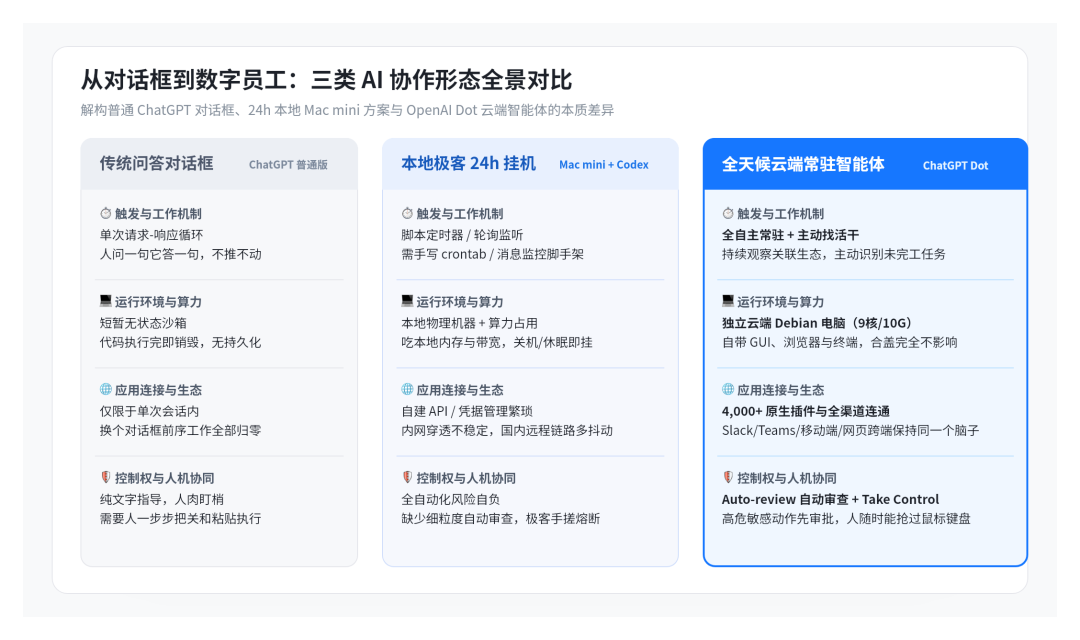Click the laptop icon in the 传统问答对话框 card
The image size is (1080, 640).
[x=105, y=301]
